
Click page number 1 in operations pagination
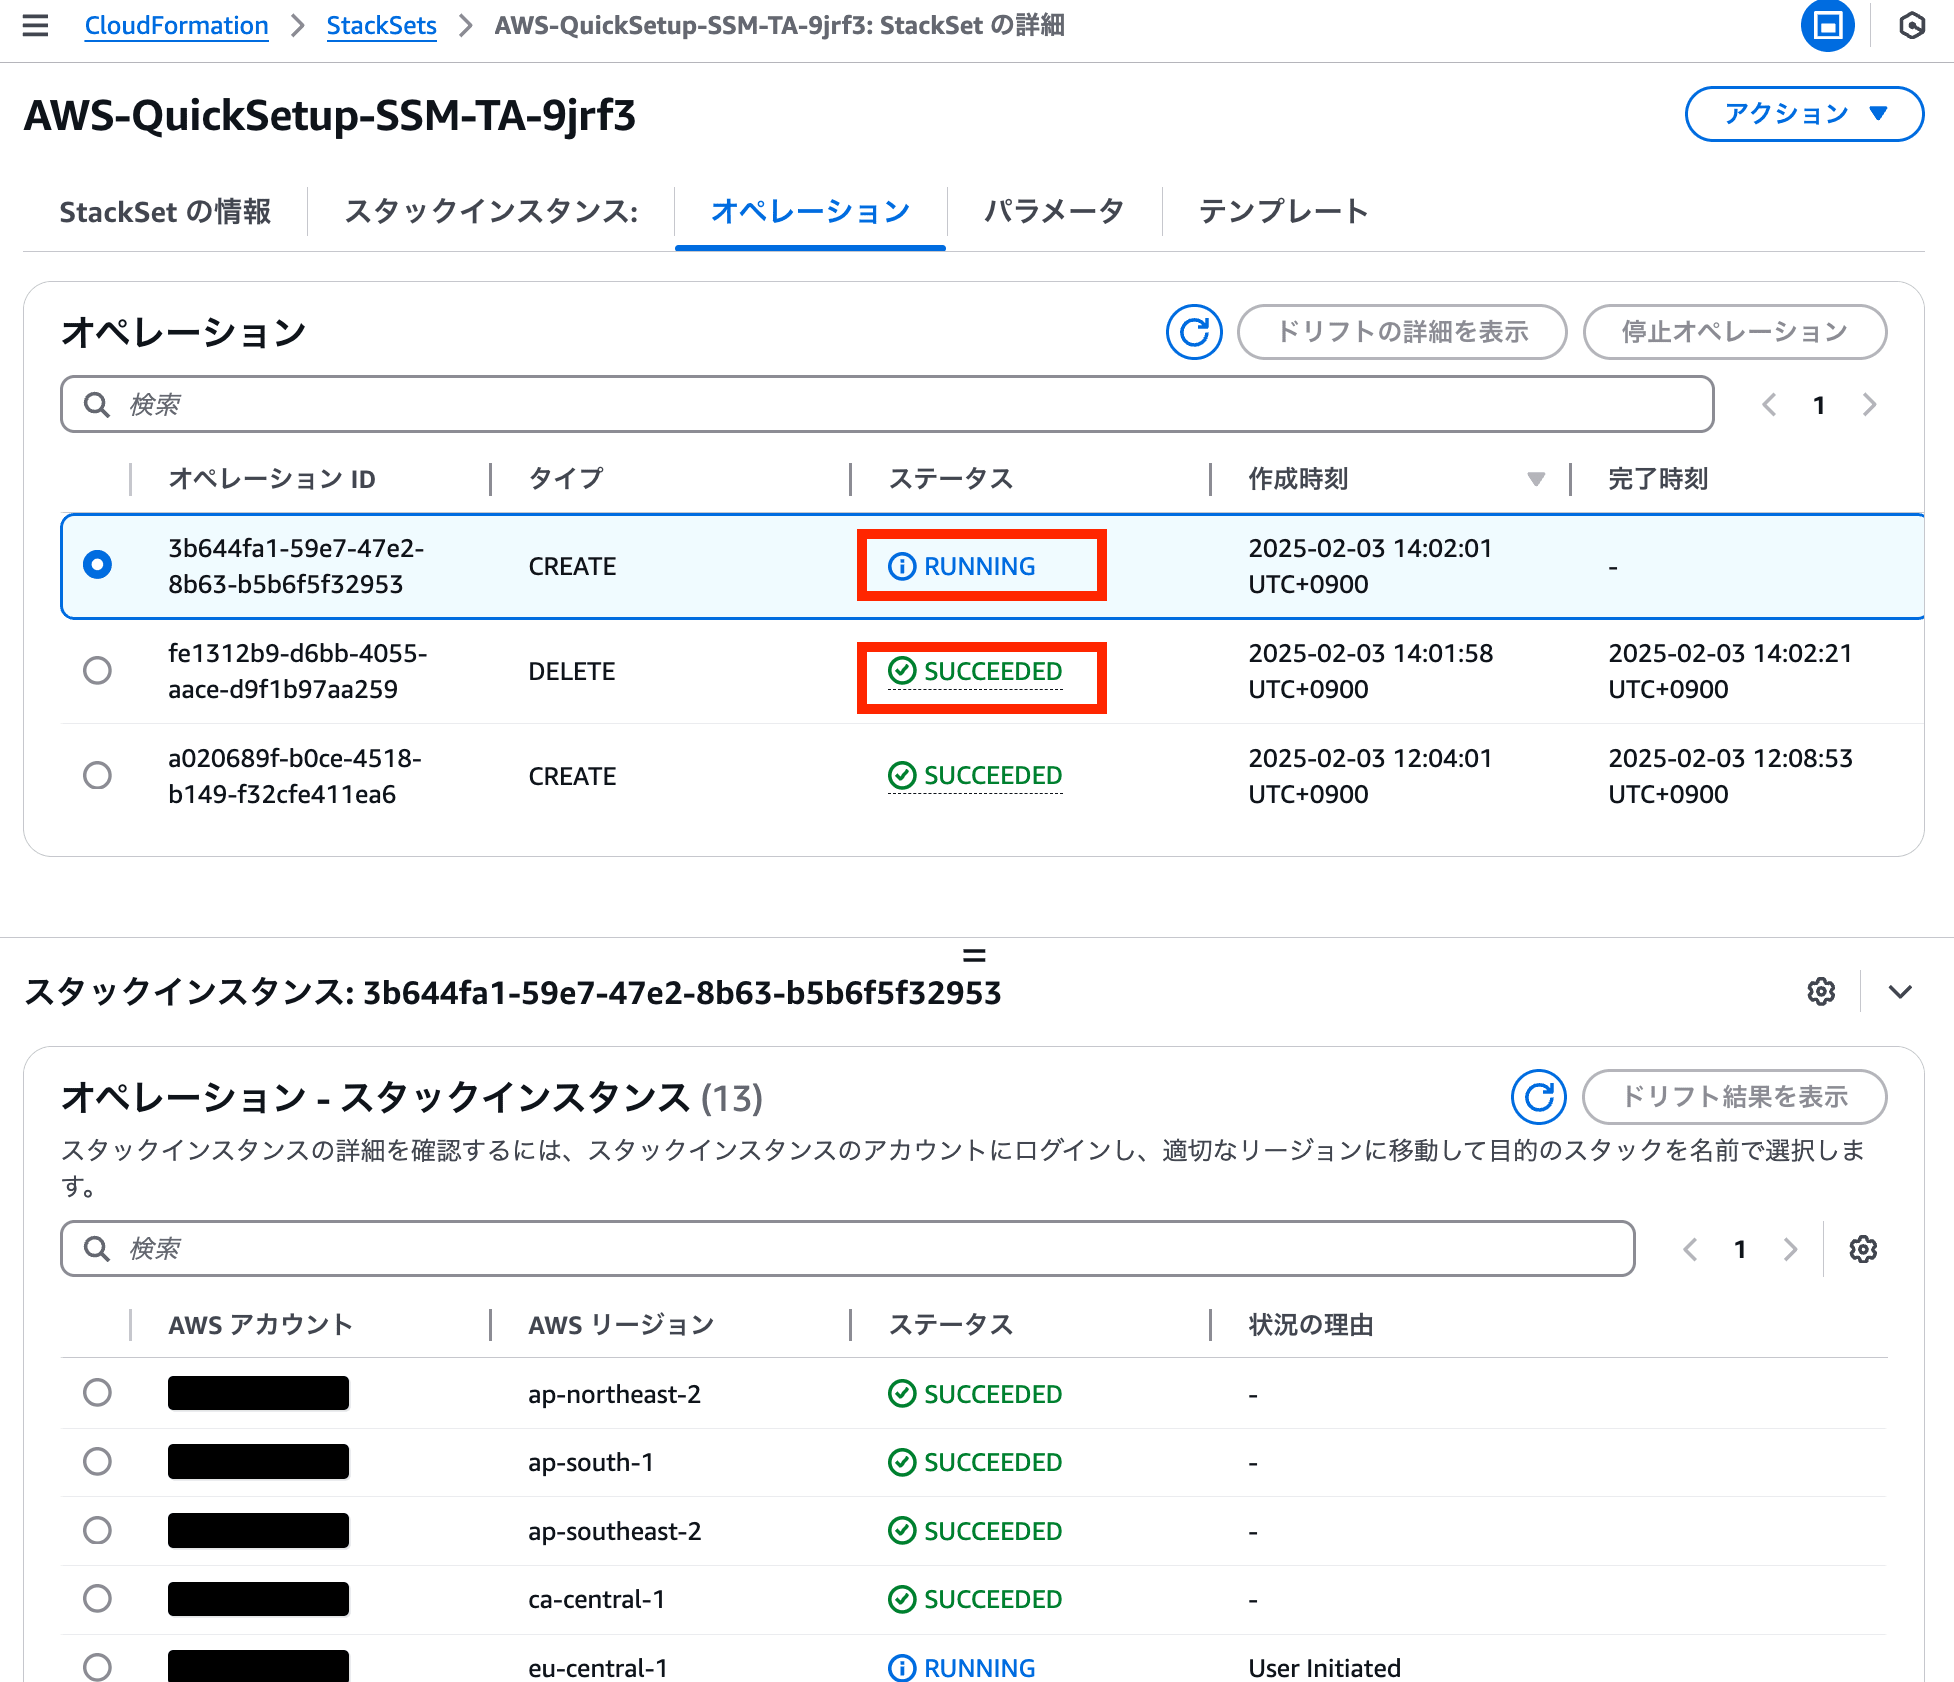tap(1819, 405)
